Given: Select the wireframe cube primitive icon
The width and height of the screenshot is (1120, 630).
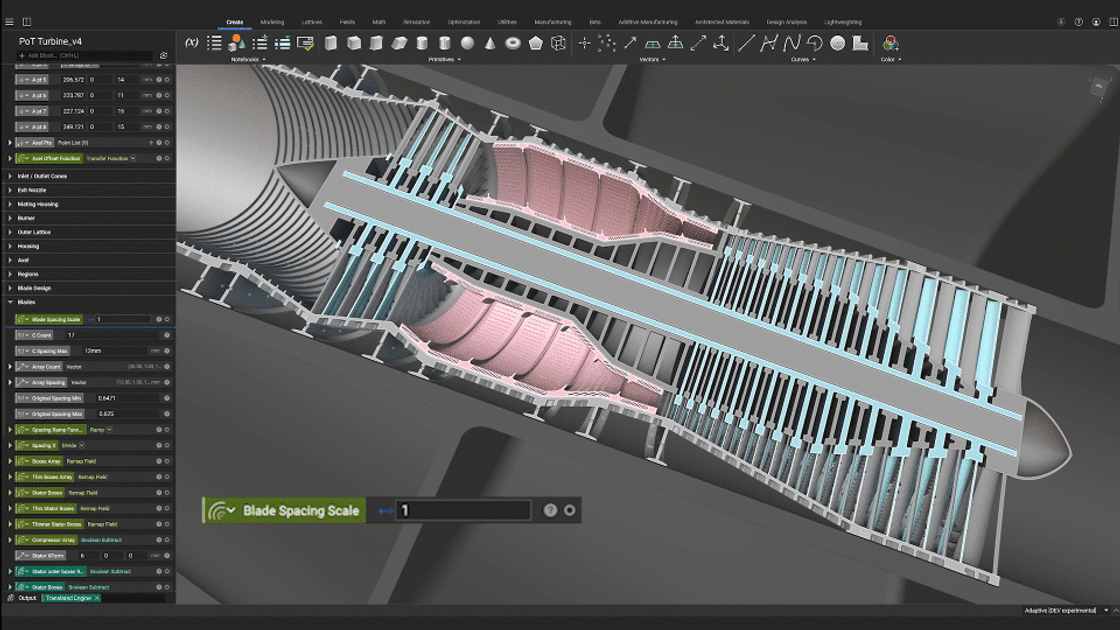Looking at the screenshot, I should click(x=559, y=43).
